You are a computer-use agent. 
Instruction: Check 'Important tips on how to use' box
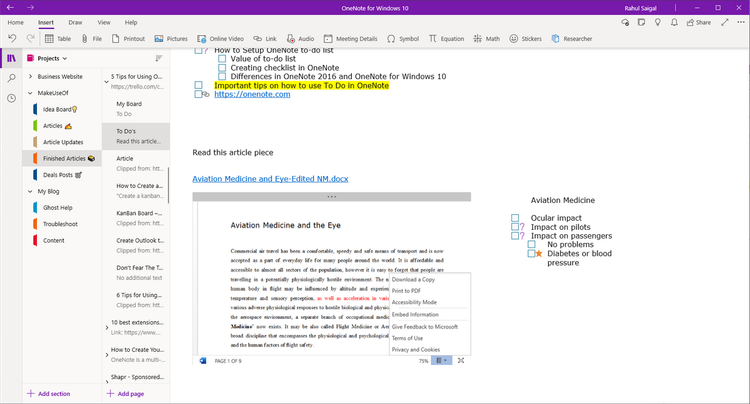click(x=199, y=85)
